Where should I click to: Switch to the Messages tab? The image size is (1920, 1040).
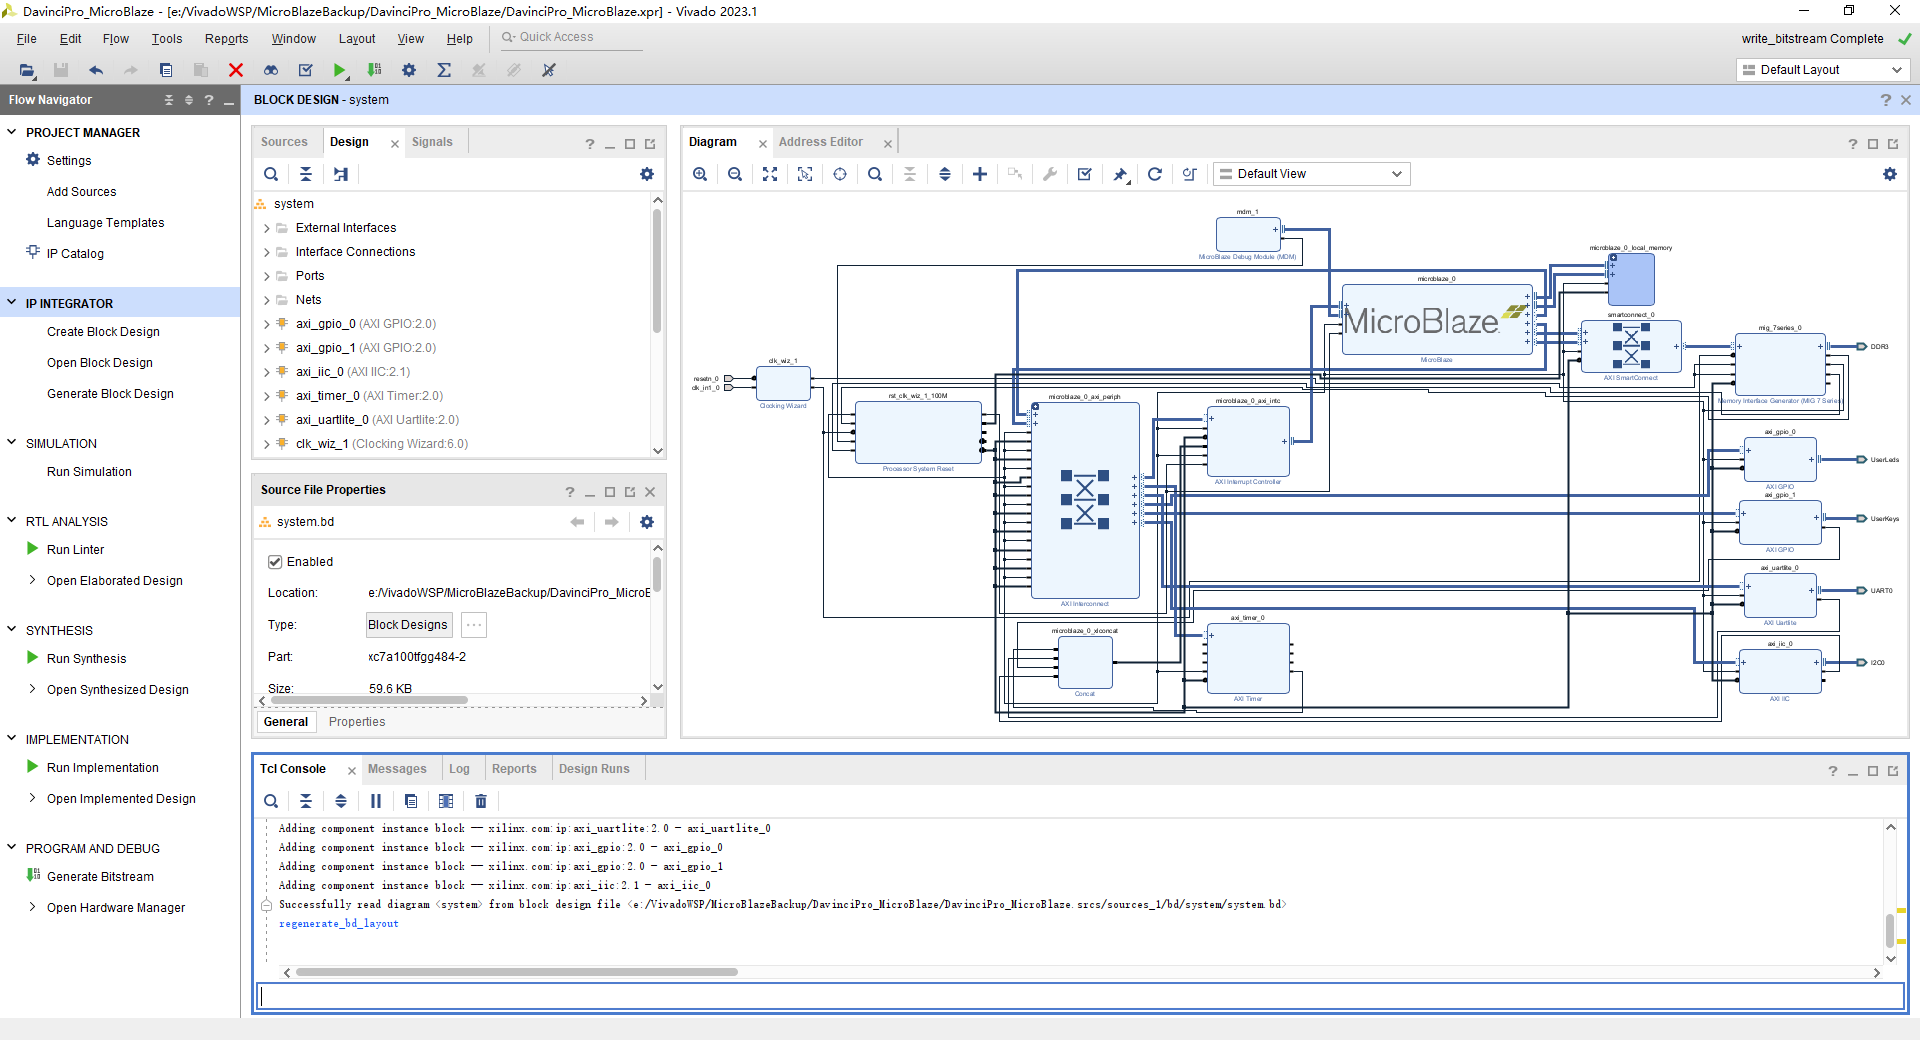tap(397, 769)
